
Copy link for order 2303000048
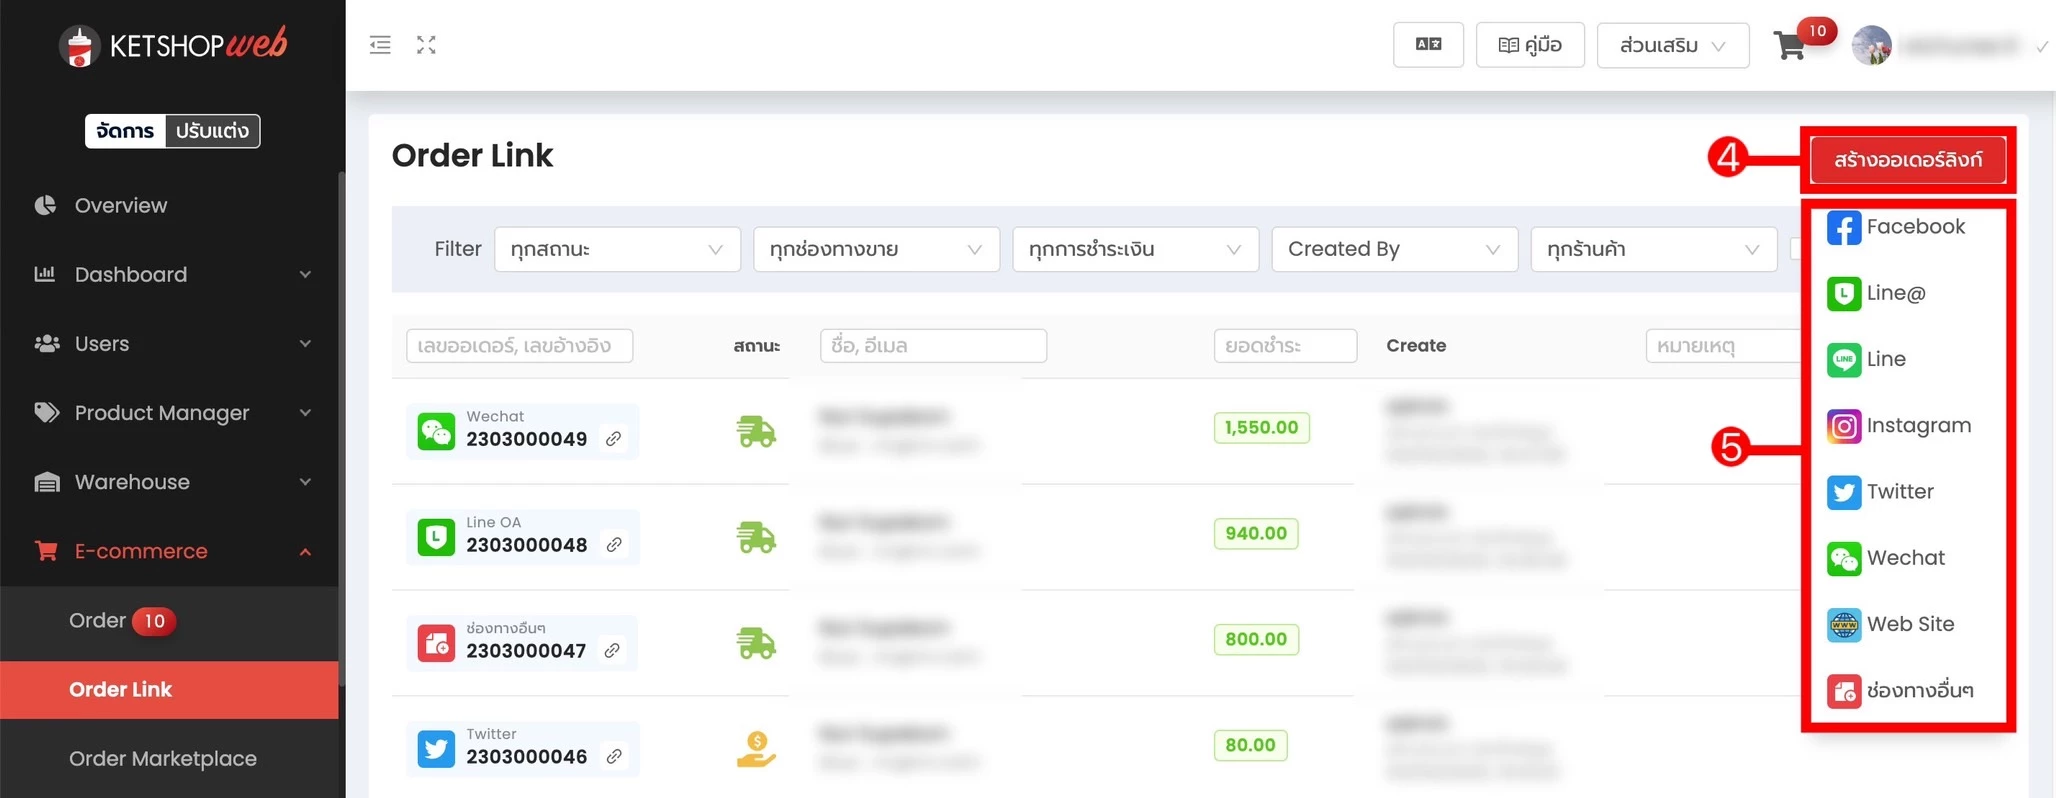click(614, 545)
